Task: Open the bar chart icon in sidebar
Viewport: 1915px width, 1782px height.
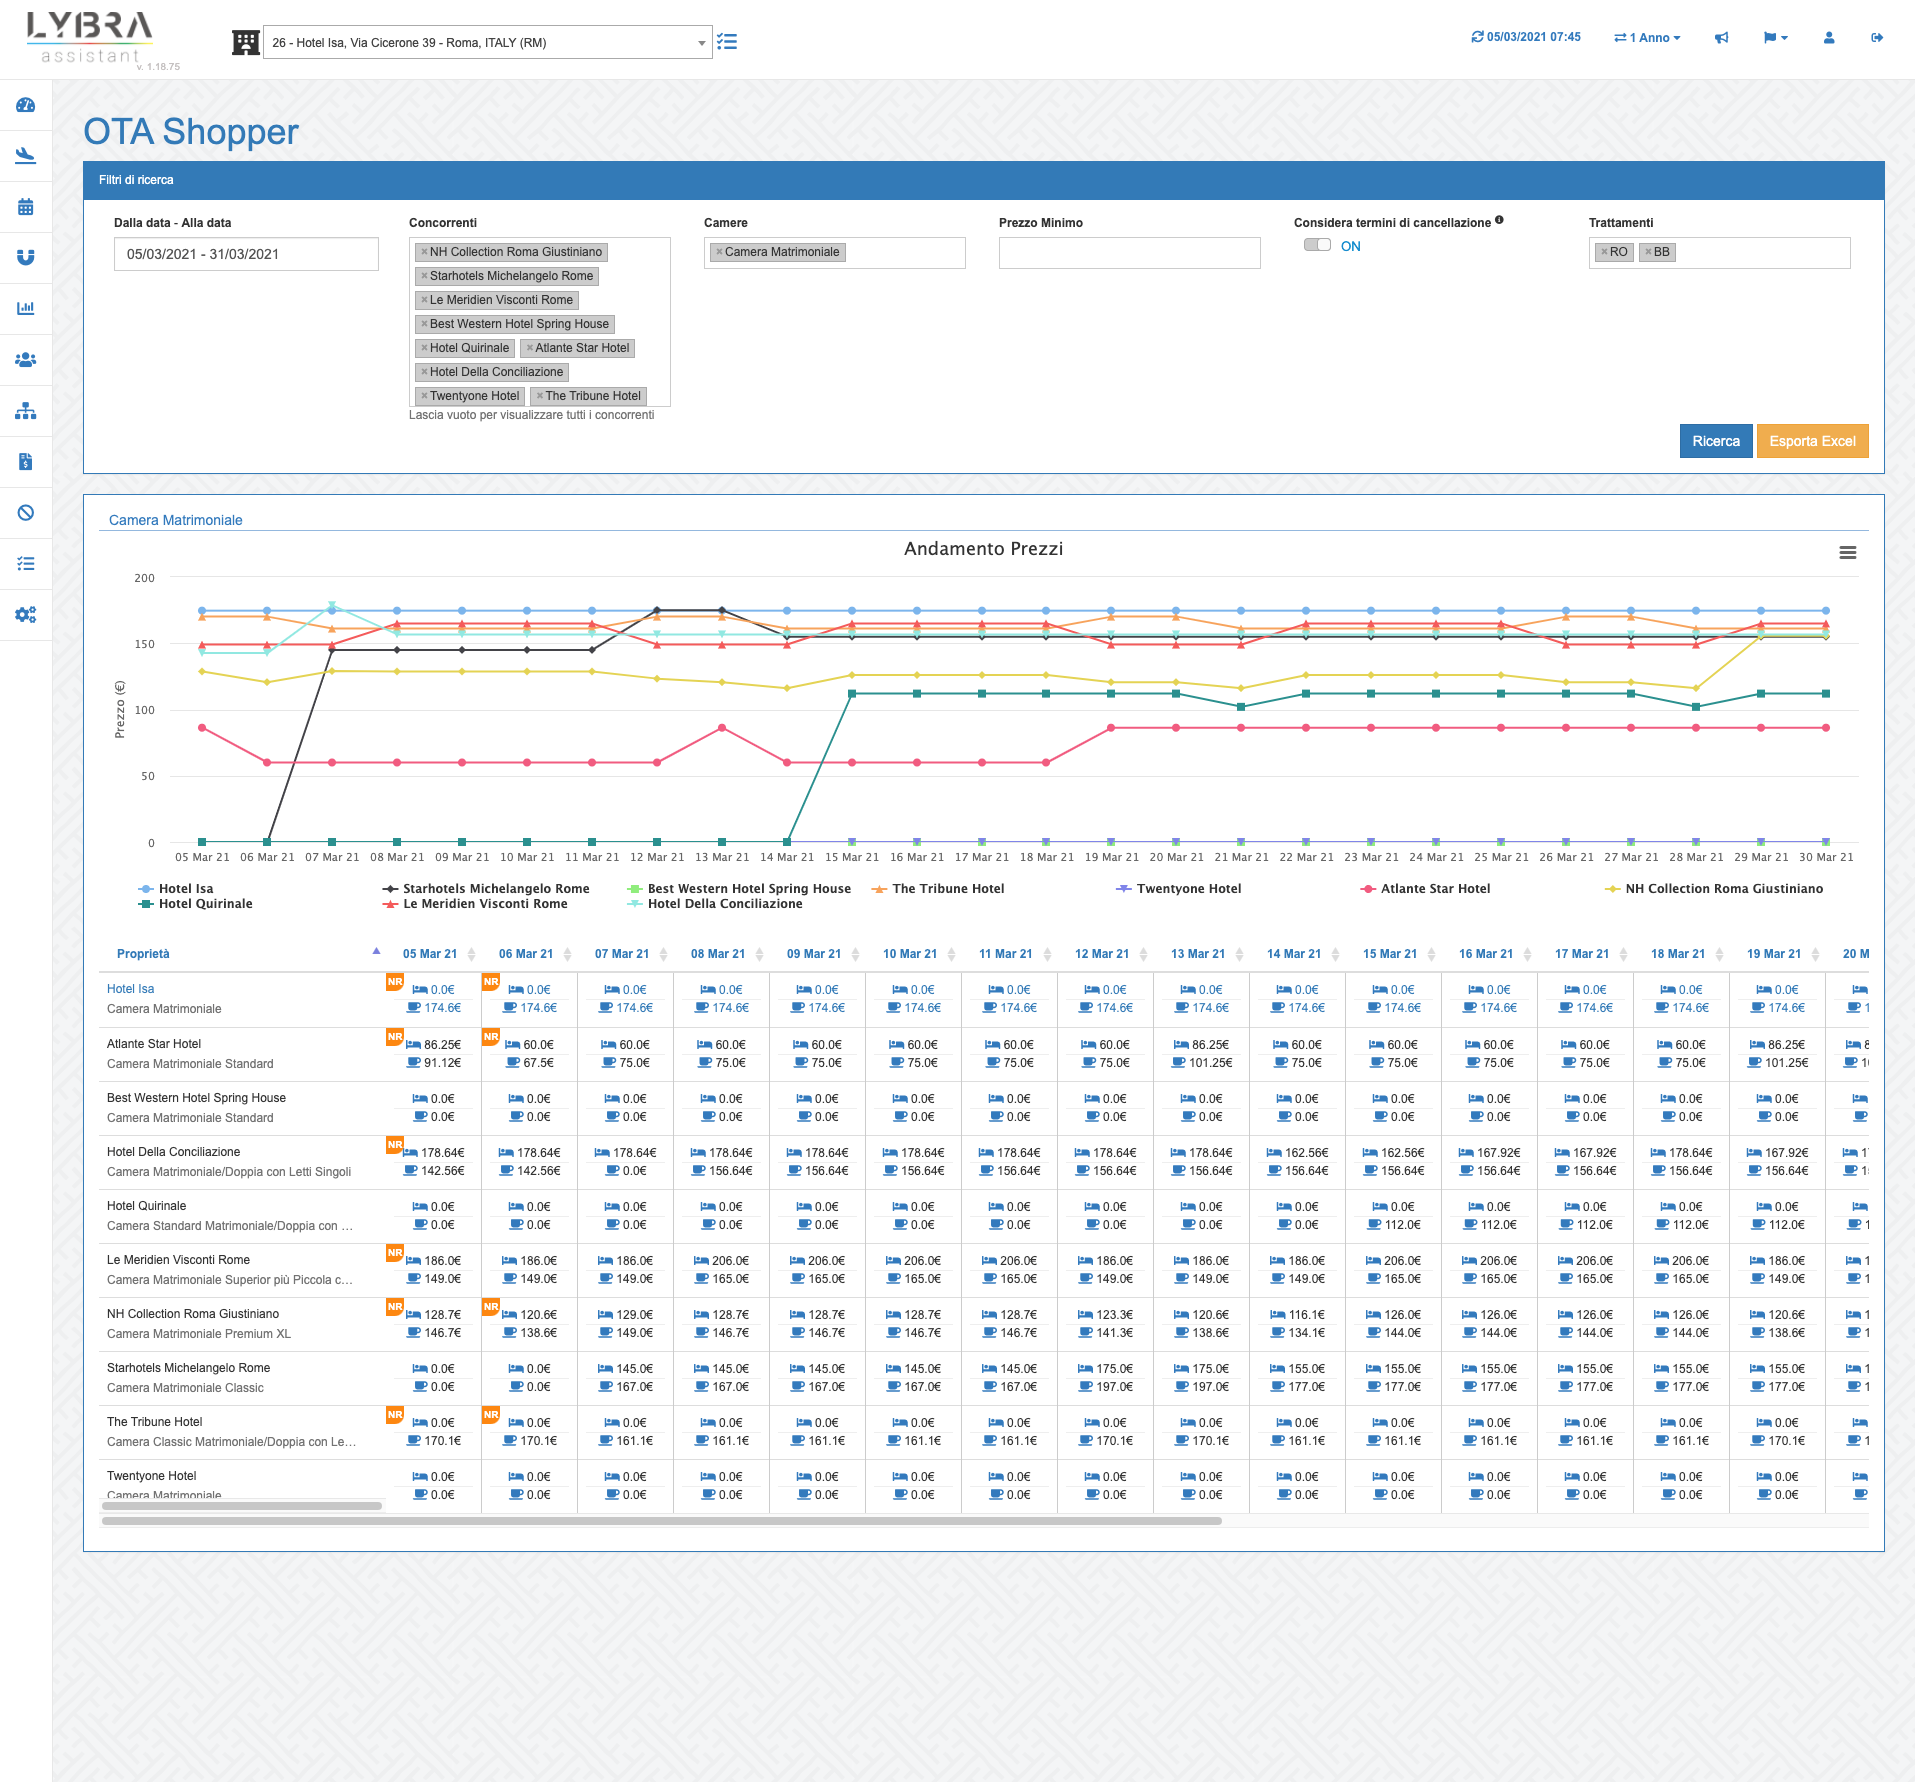Action: [26, 308]
